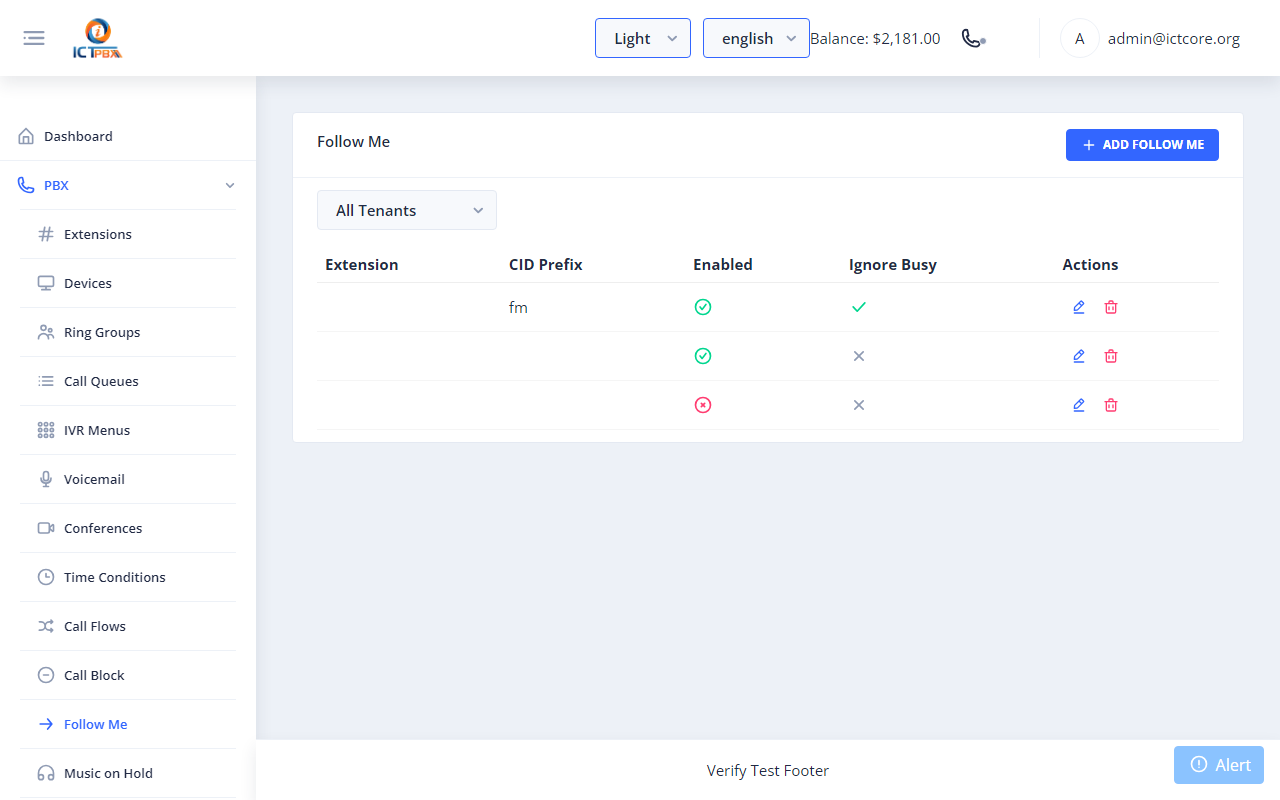Click the ICTPBX logo
1280x800 pixels.
tap(98, 39)
